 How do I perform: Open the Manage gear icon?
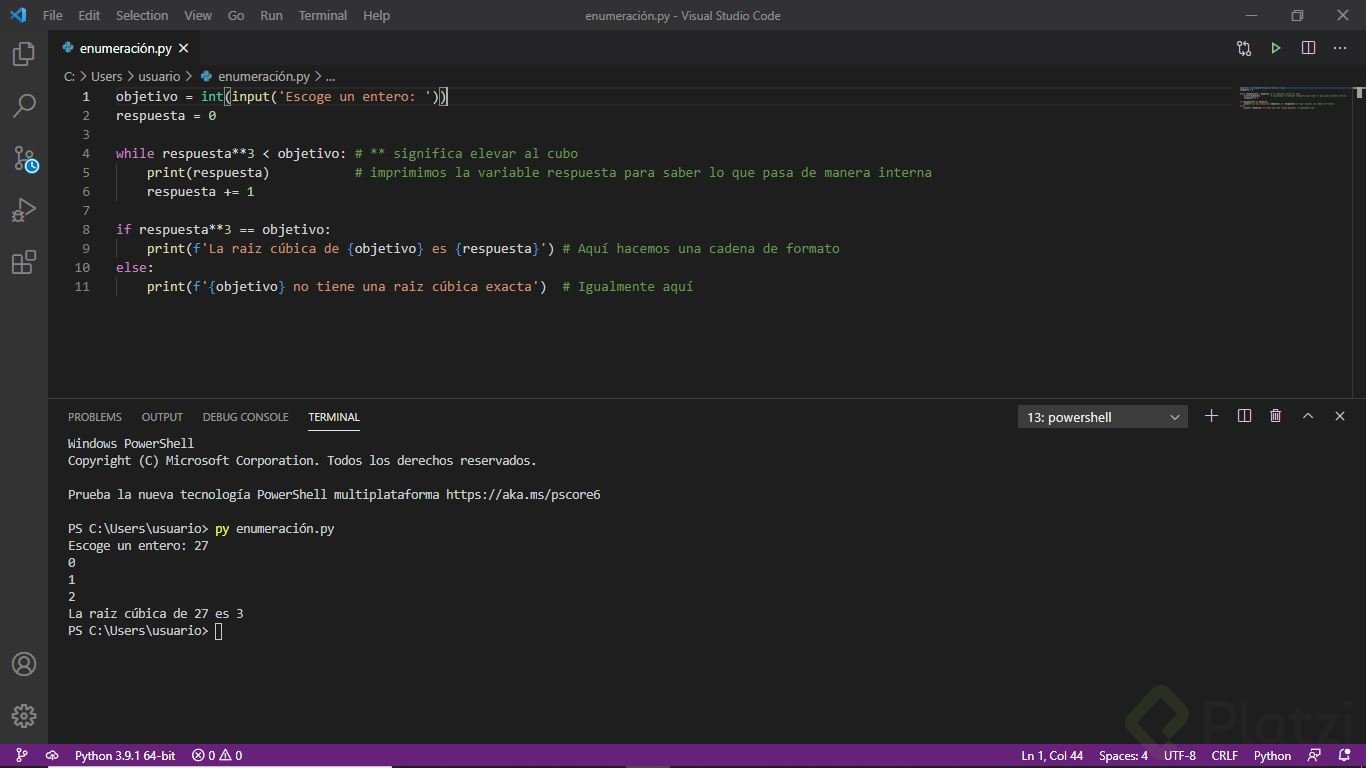coord(24,716)
